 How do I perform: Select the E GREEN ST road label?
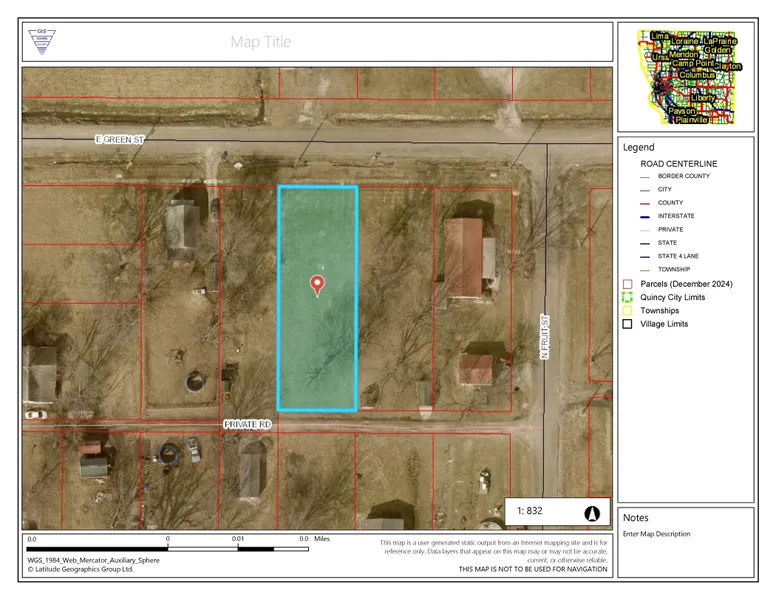pyautogui.click(x=120, y=141)
